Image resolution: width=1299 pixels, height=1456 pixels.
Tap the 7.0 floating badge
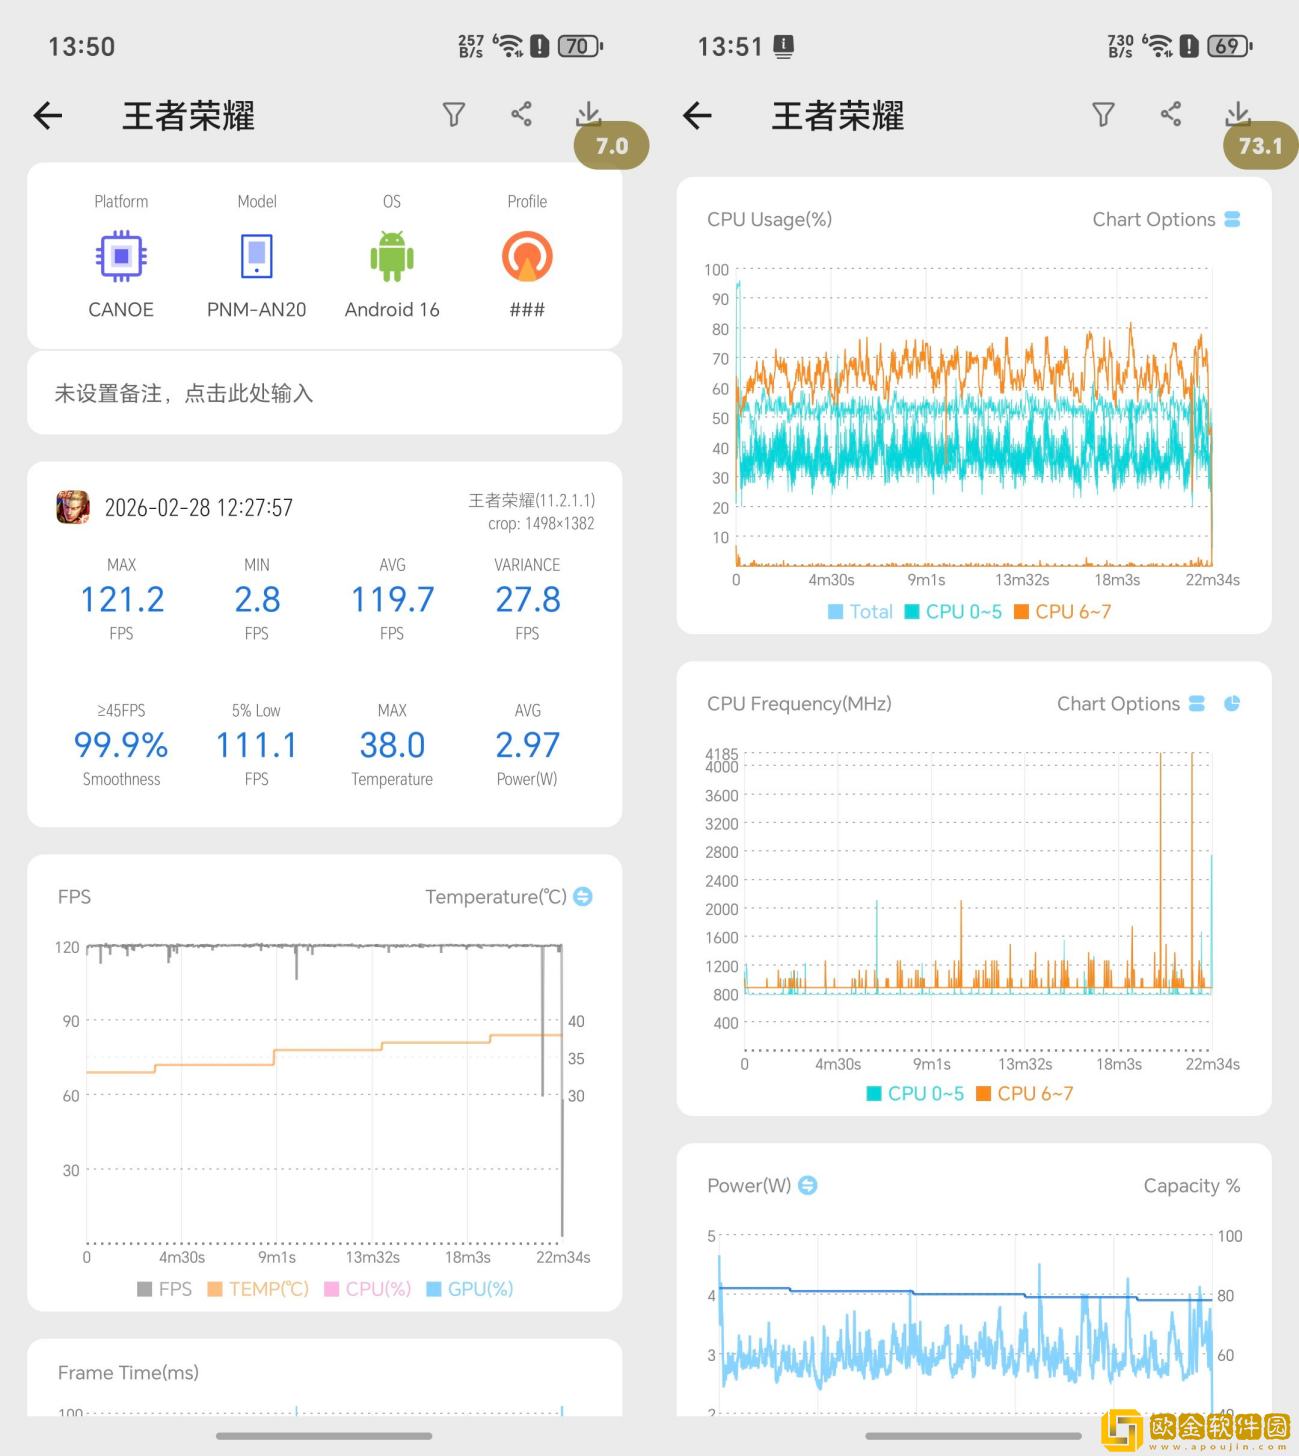pos(611,146)
